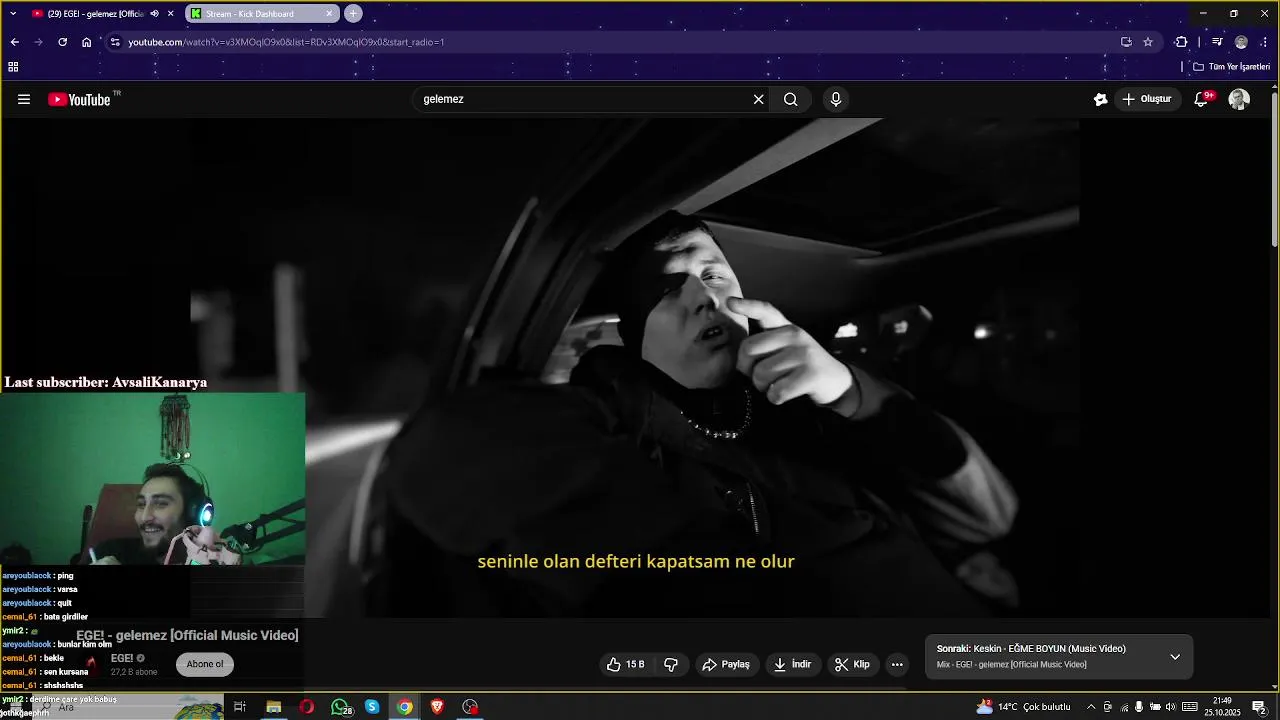
Task: Close the YouTube browser tab
Action: [x=170, y=14]
